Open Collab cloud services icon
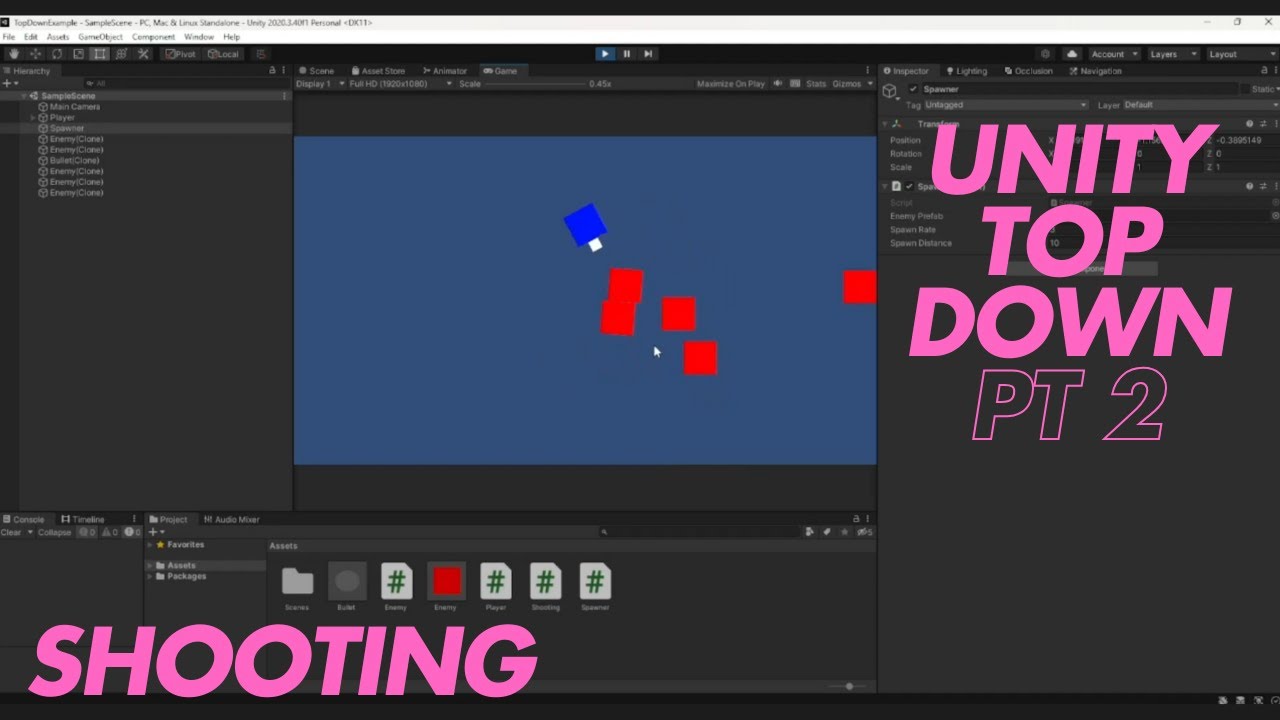The height and width of the screenshot is (720, 1280). pos(1072,54)
